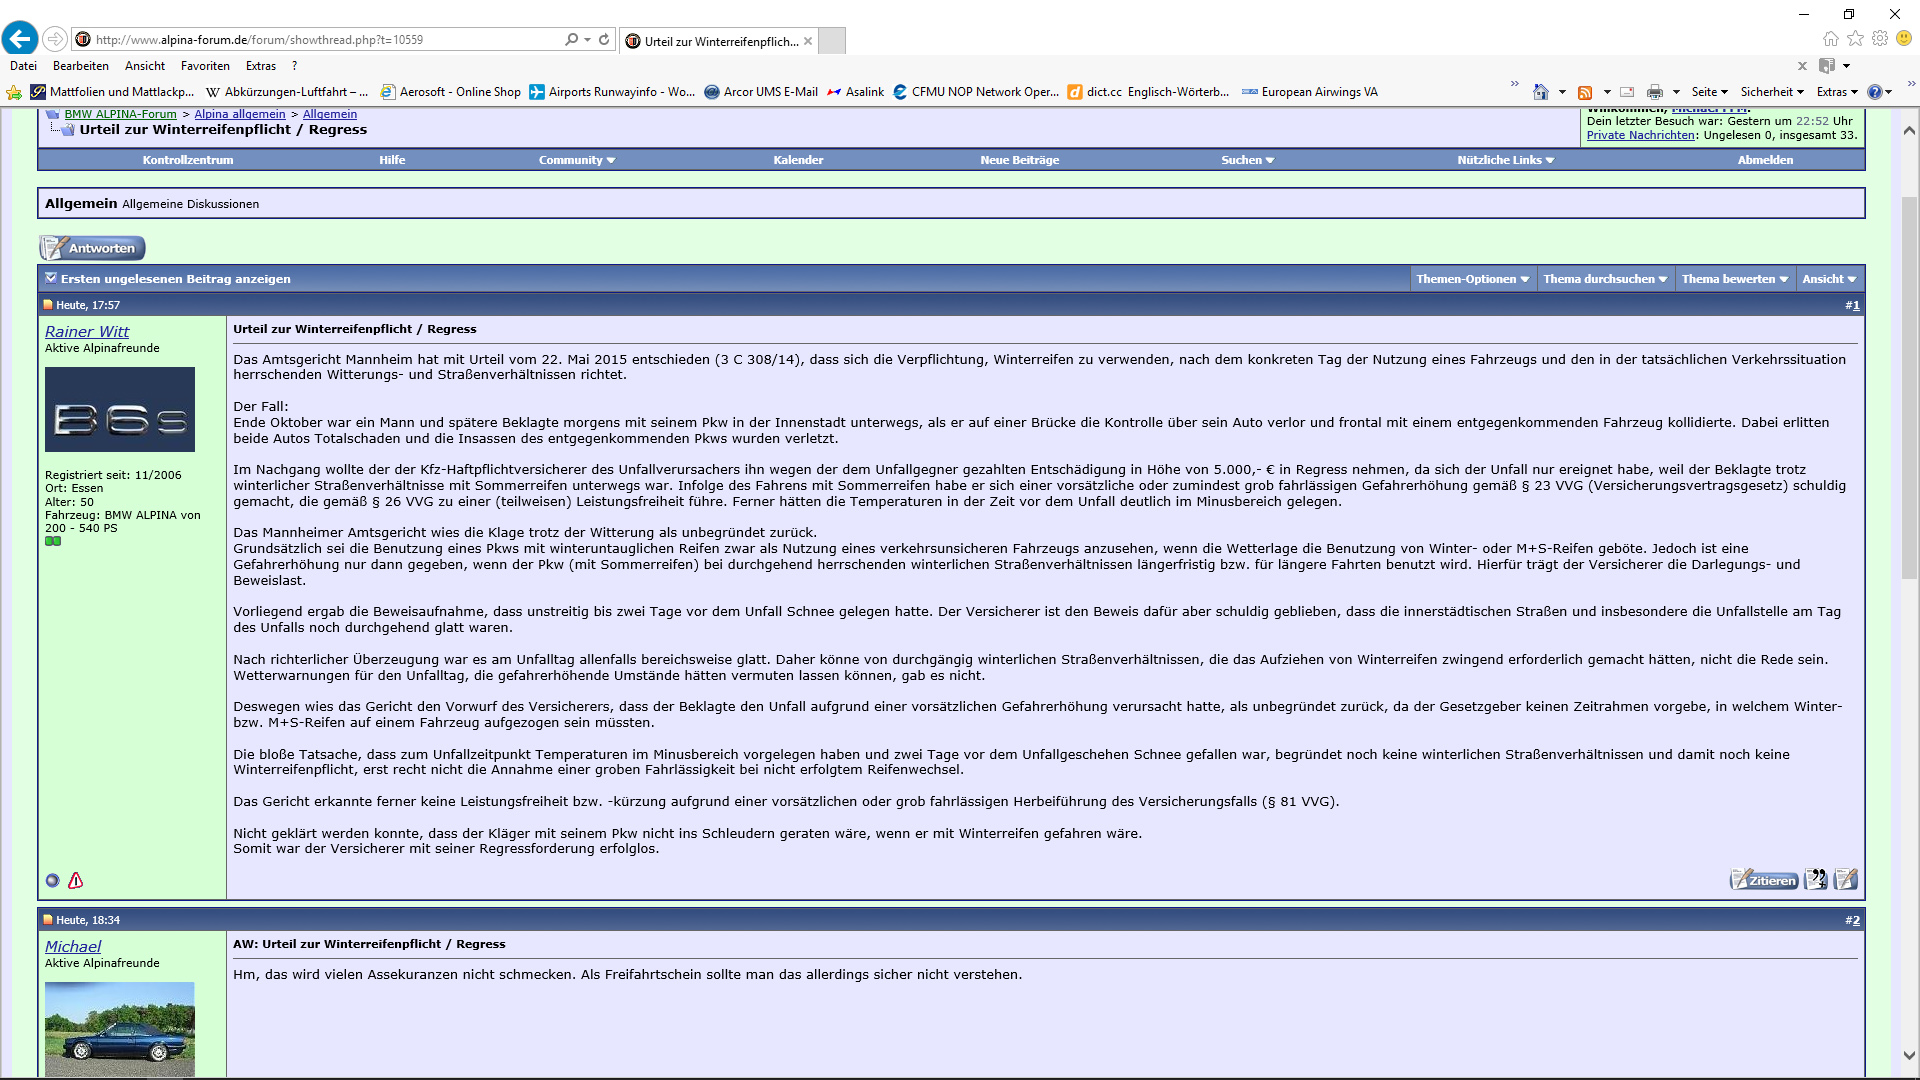Open the Sicherheit command bar dropdown
Viewport: 1920px width, 1080px height.
point(1772,92)
